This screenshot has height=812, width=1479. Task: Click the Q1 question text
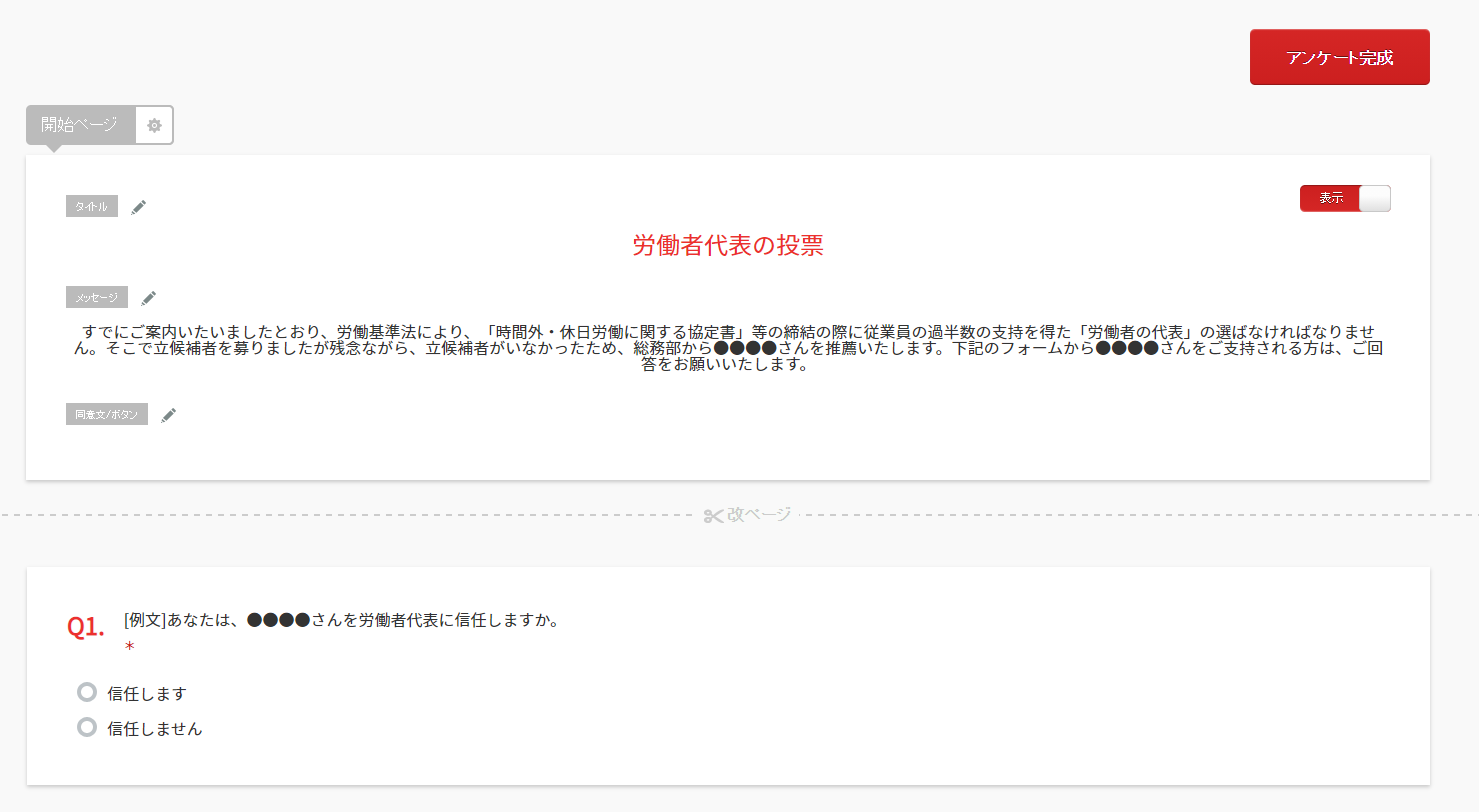tap(341, 620)
